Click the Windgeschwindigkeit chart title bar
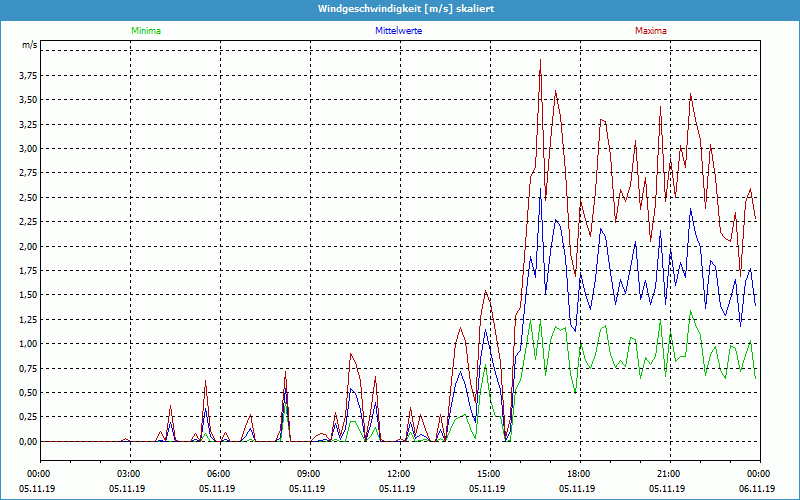 click(400, 9)
